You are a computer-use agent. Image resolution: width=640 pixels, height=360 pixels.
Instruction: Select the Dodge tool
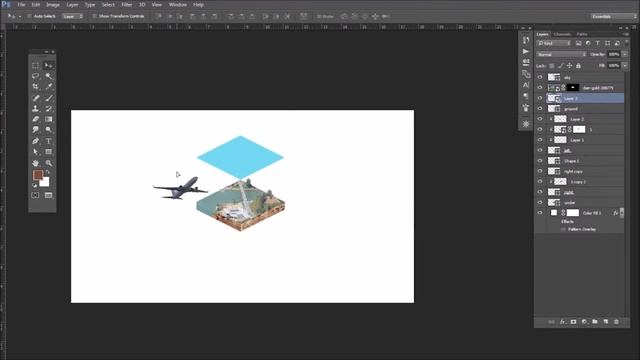[x=49, y=130]
